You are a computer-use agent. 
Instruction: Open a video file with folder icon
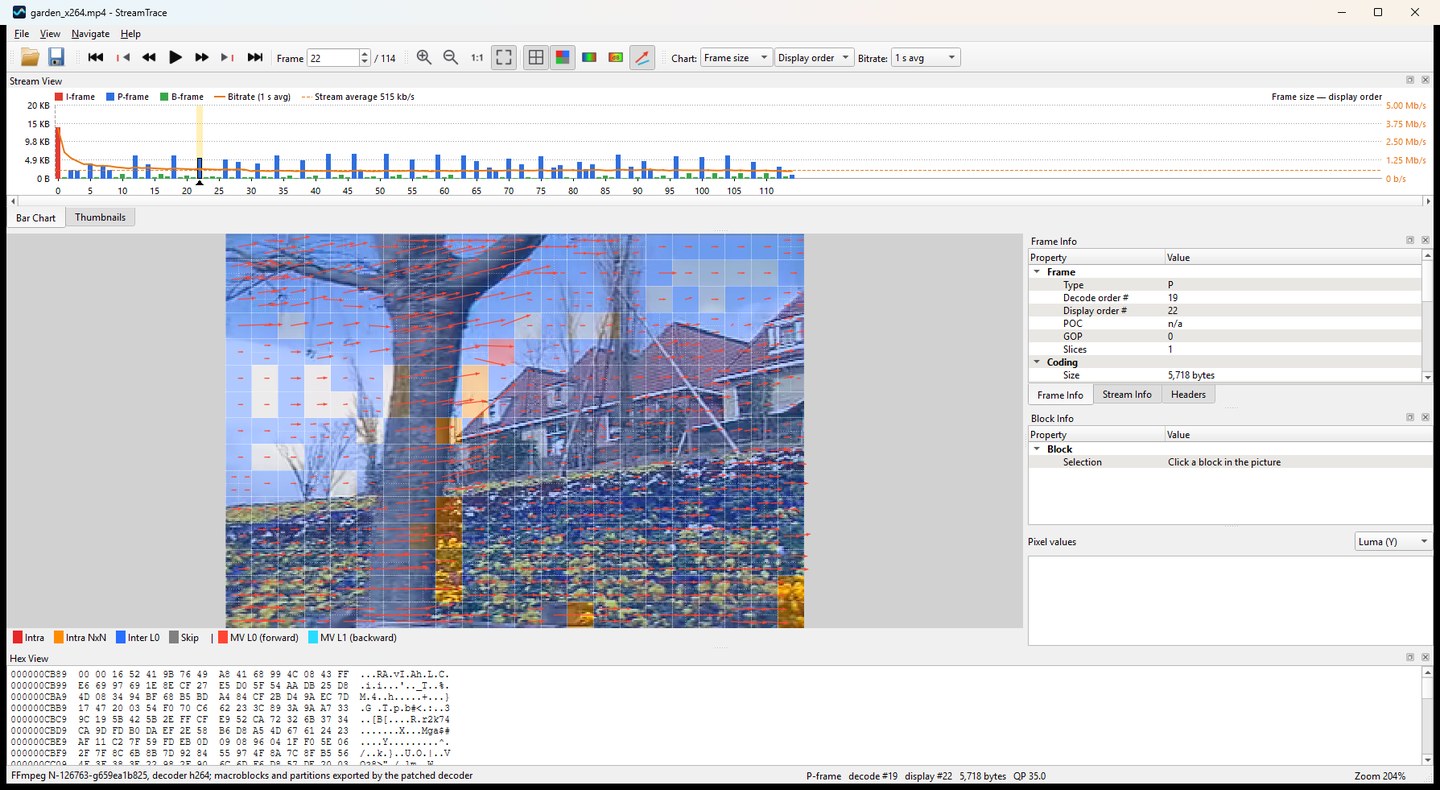(30, 58)
